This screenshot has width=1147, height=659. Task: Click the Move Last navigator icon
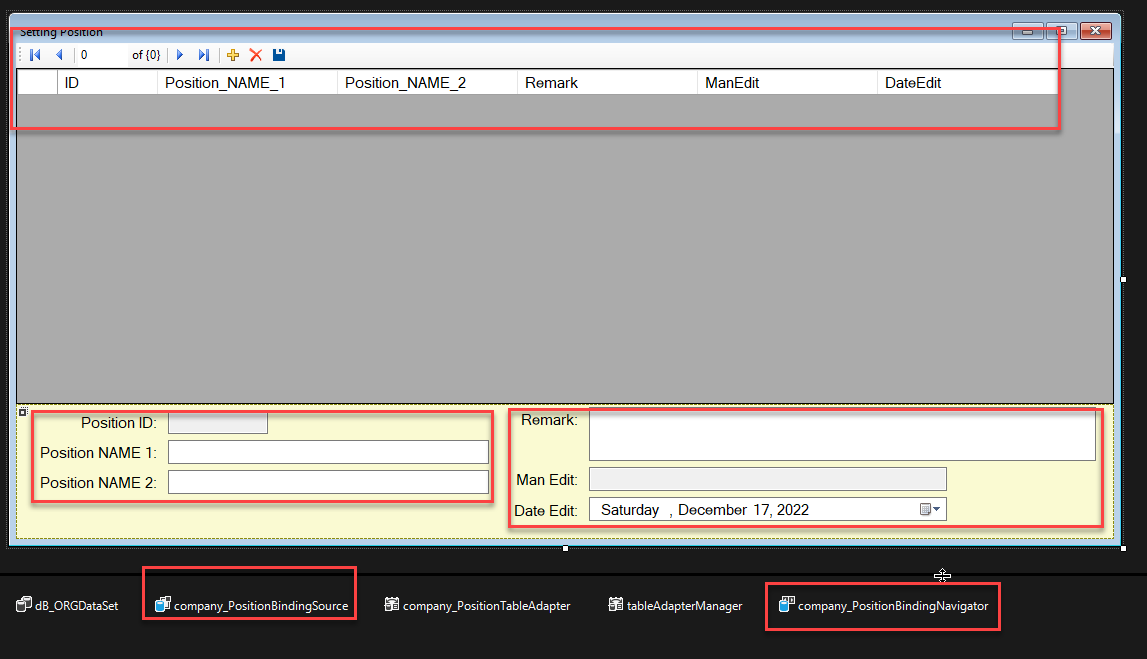tap(204, 55)
